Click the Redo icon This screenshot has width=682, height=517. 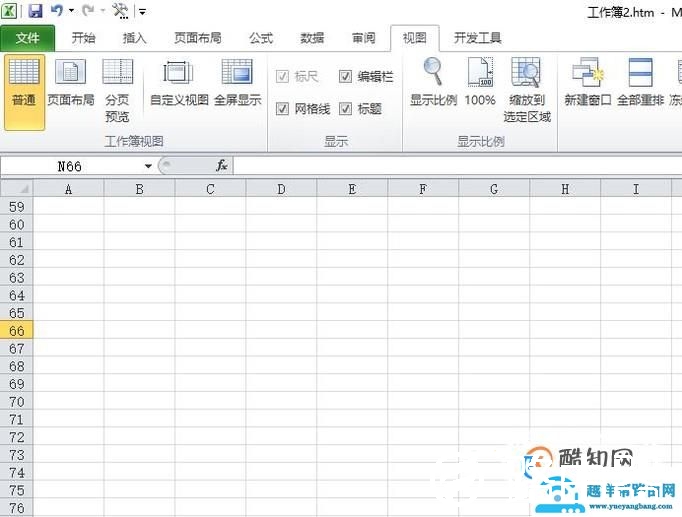[88, 10]
